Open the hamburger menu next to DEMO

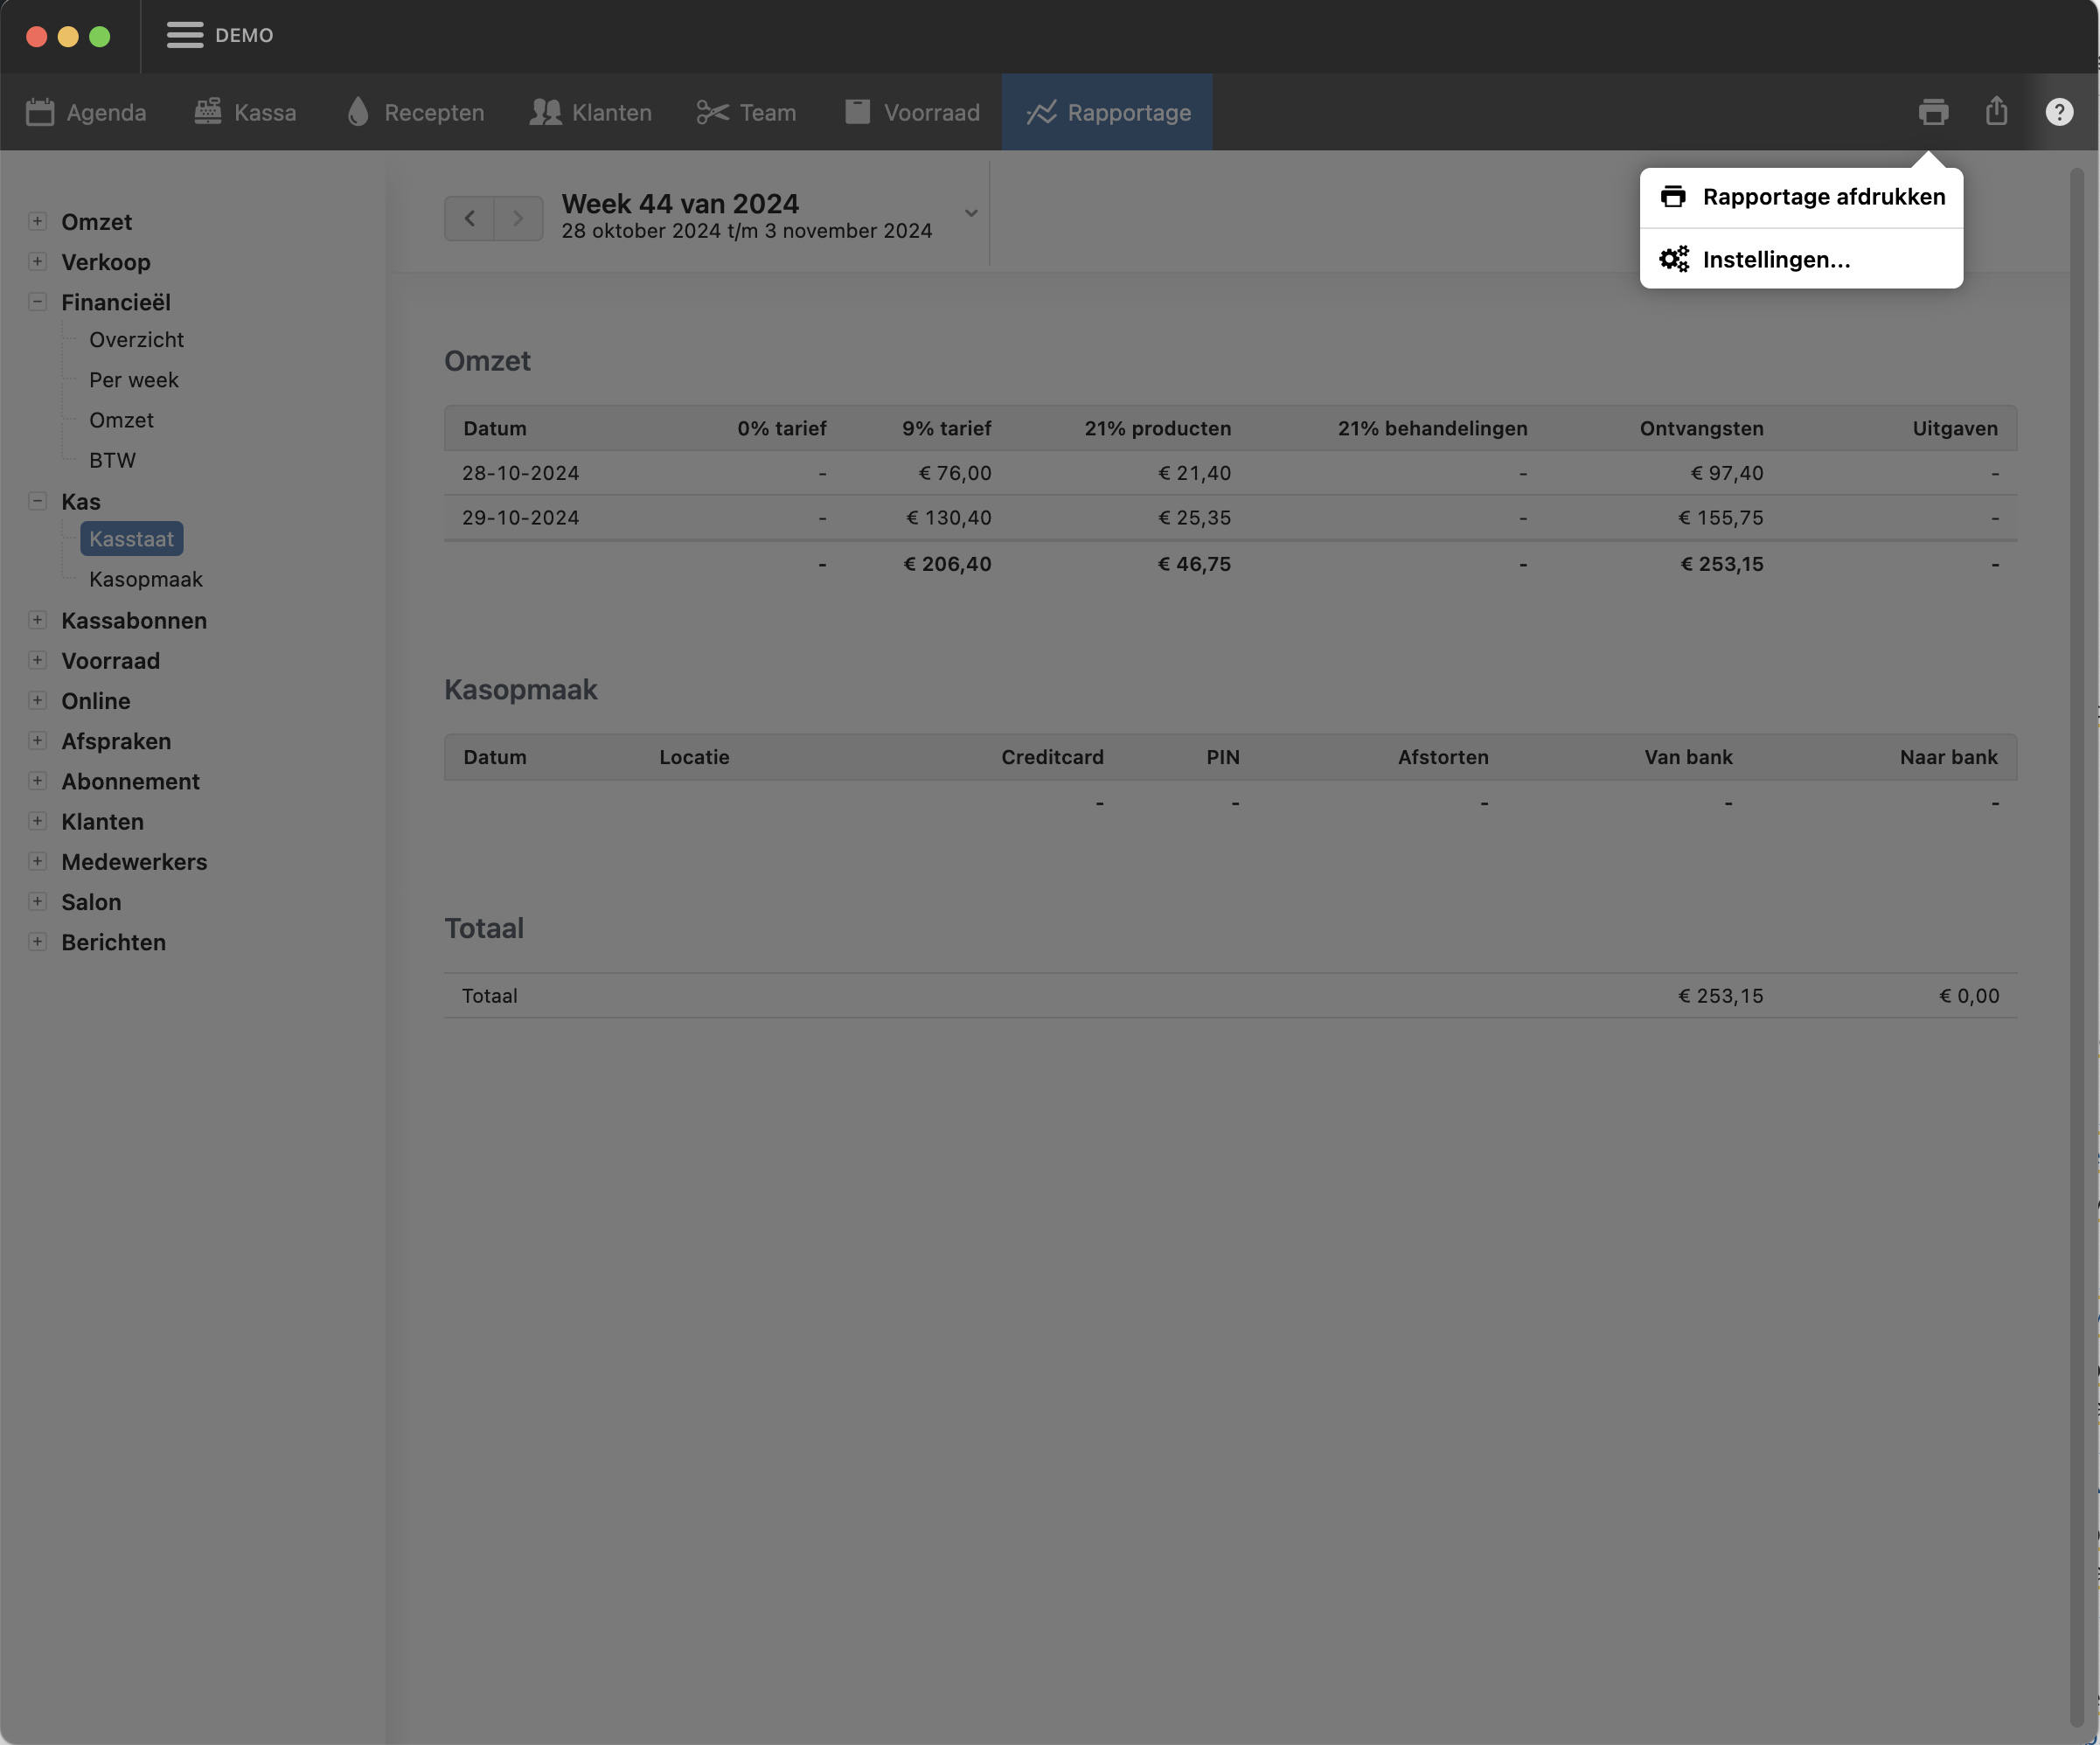[x=185, y=35]
